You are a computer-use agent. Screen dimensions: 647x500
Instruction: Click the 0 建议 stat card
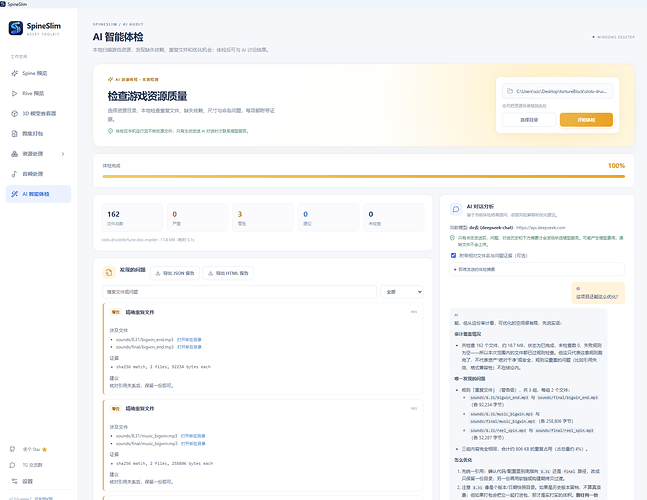328,217
